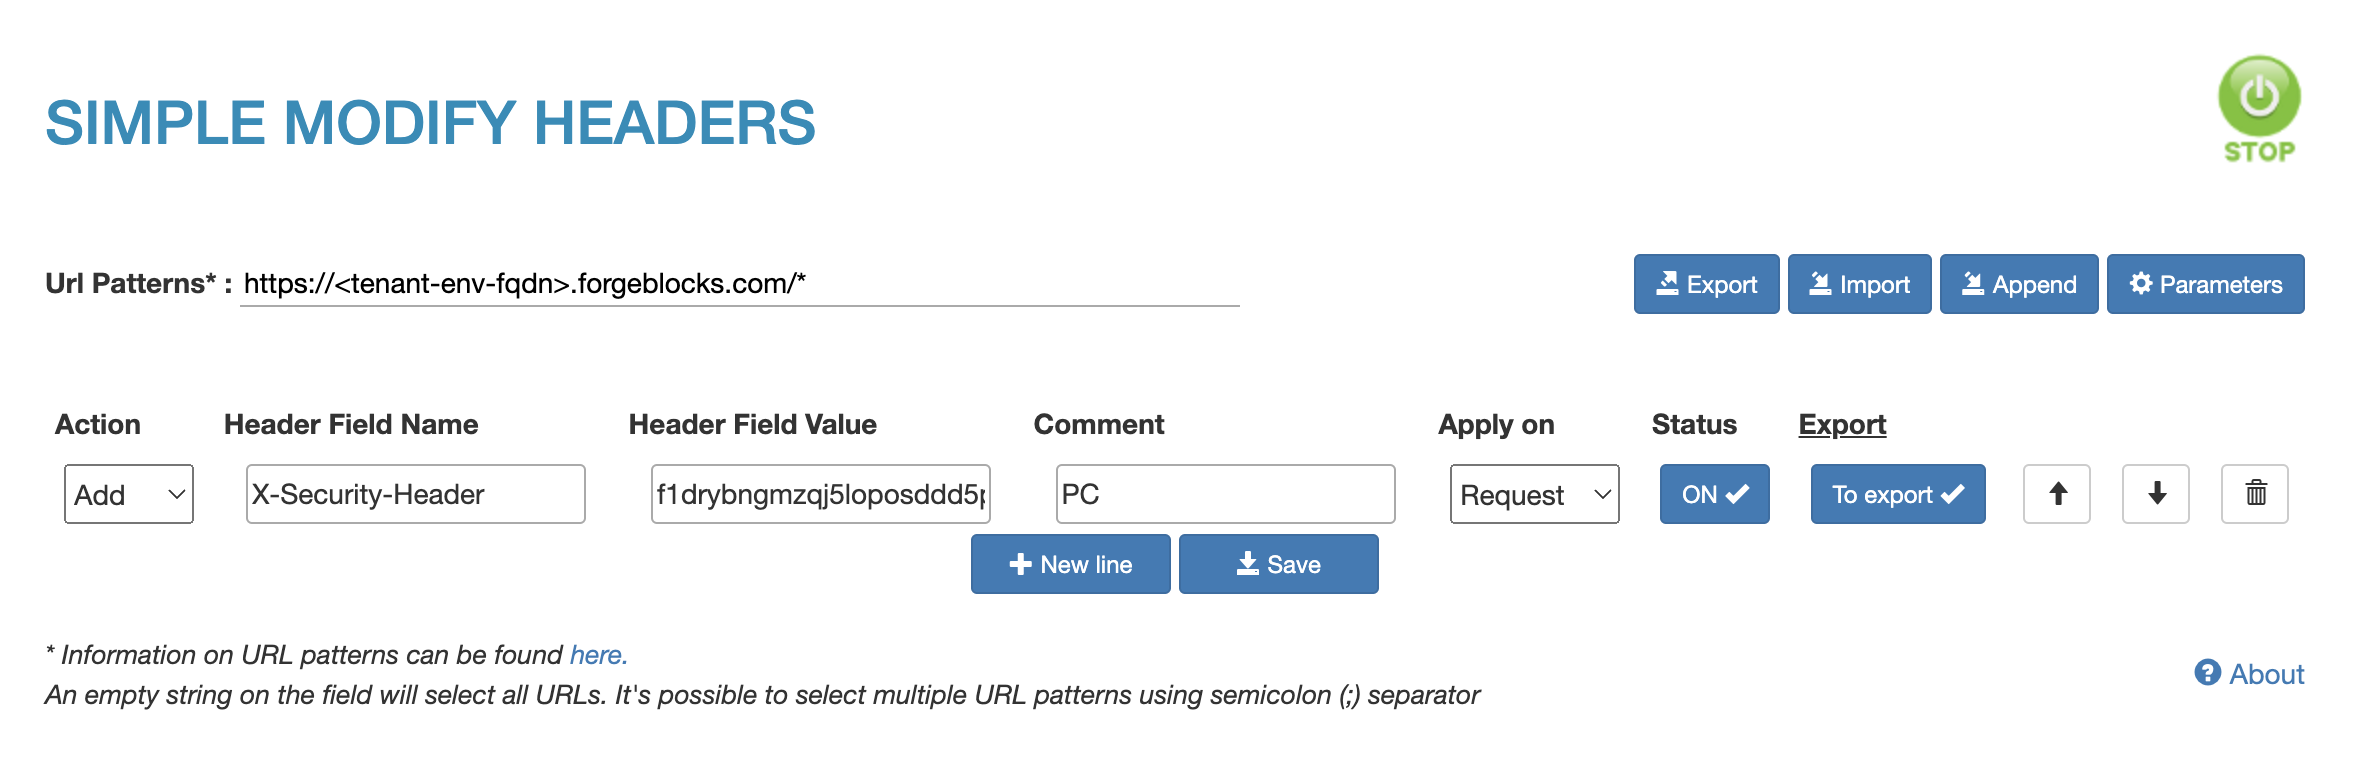Edit the PC comment field

coord(1225,493)
